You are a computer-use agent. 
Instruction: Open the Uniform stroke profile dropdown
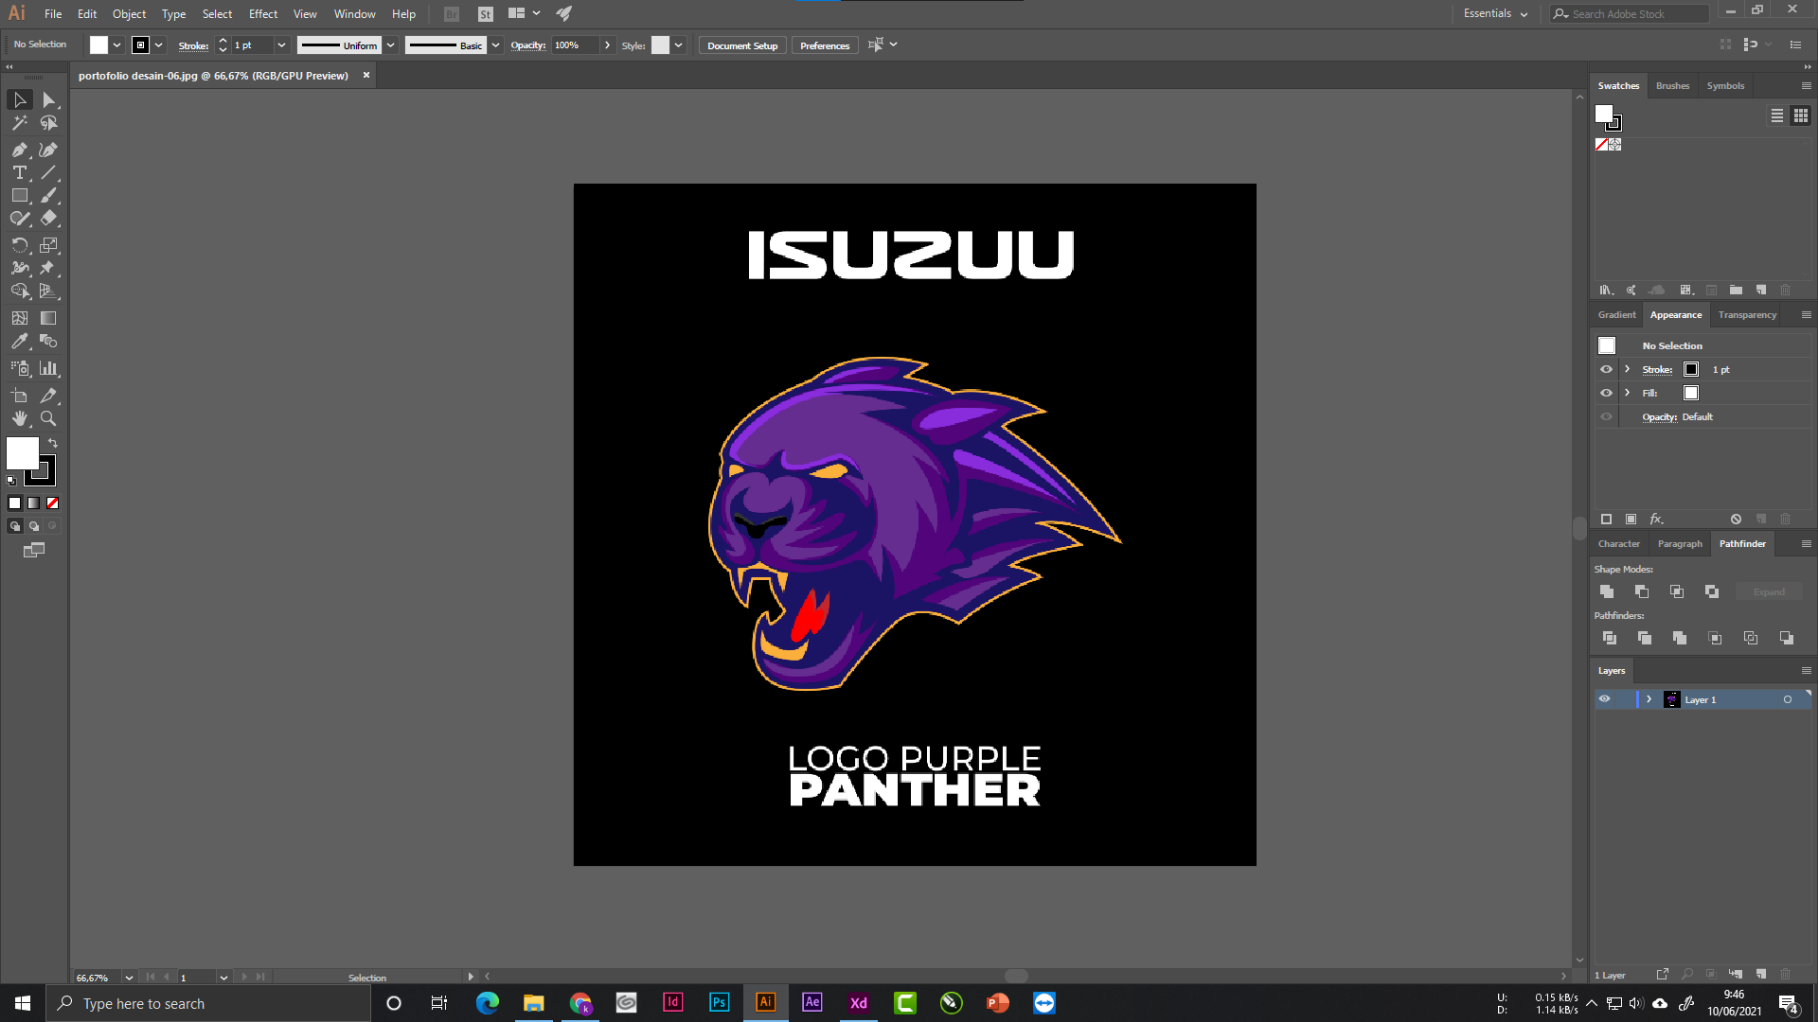pyautogui.click(x=390, y=45)
